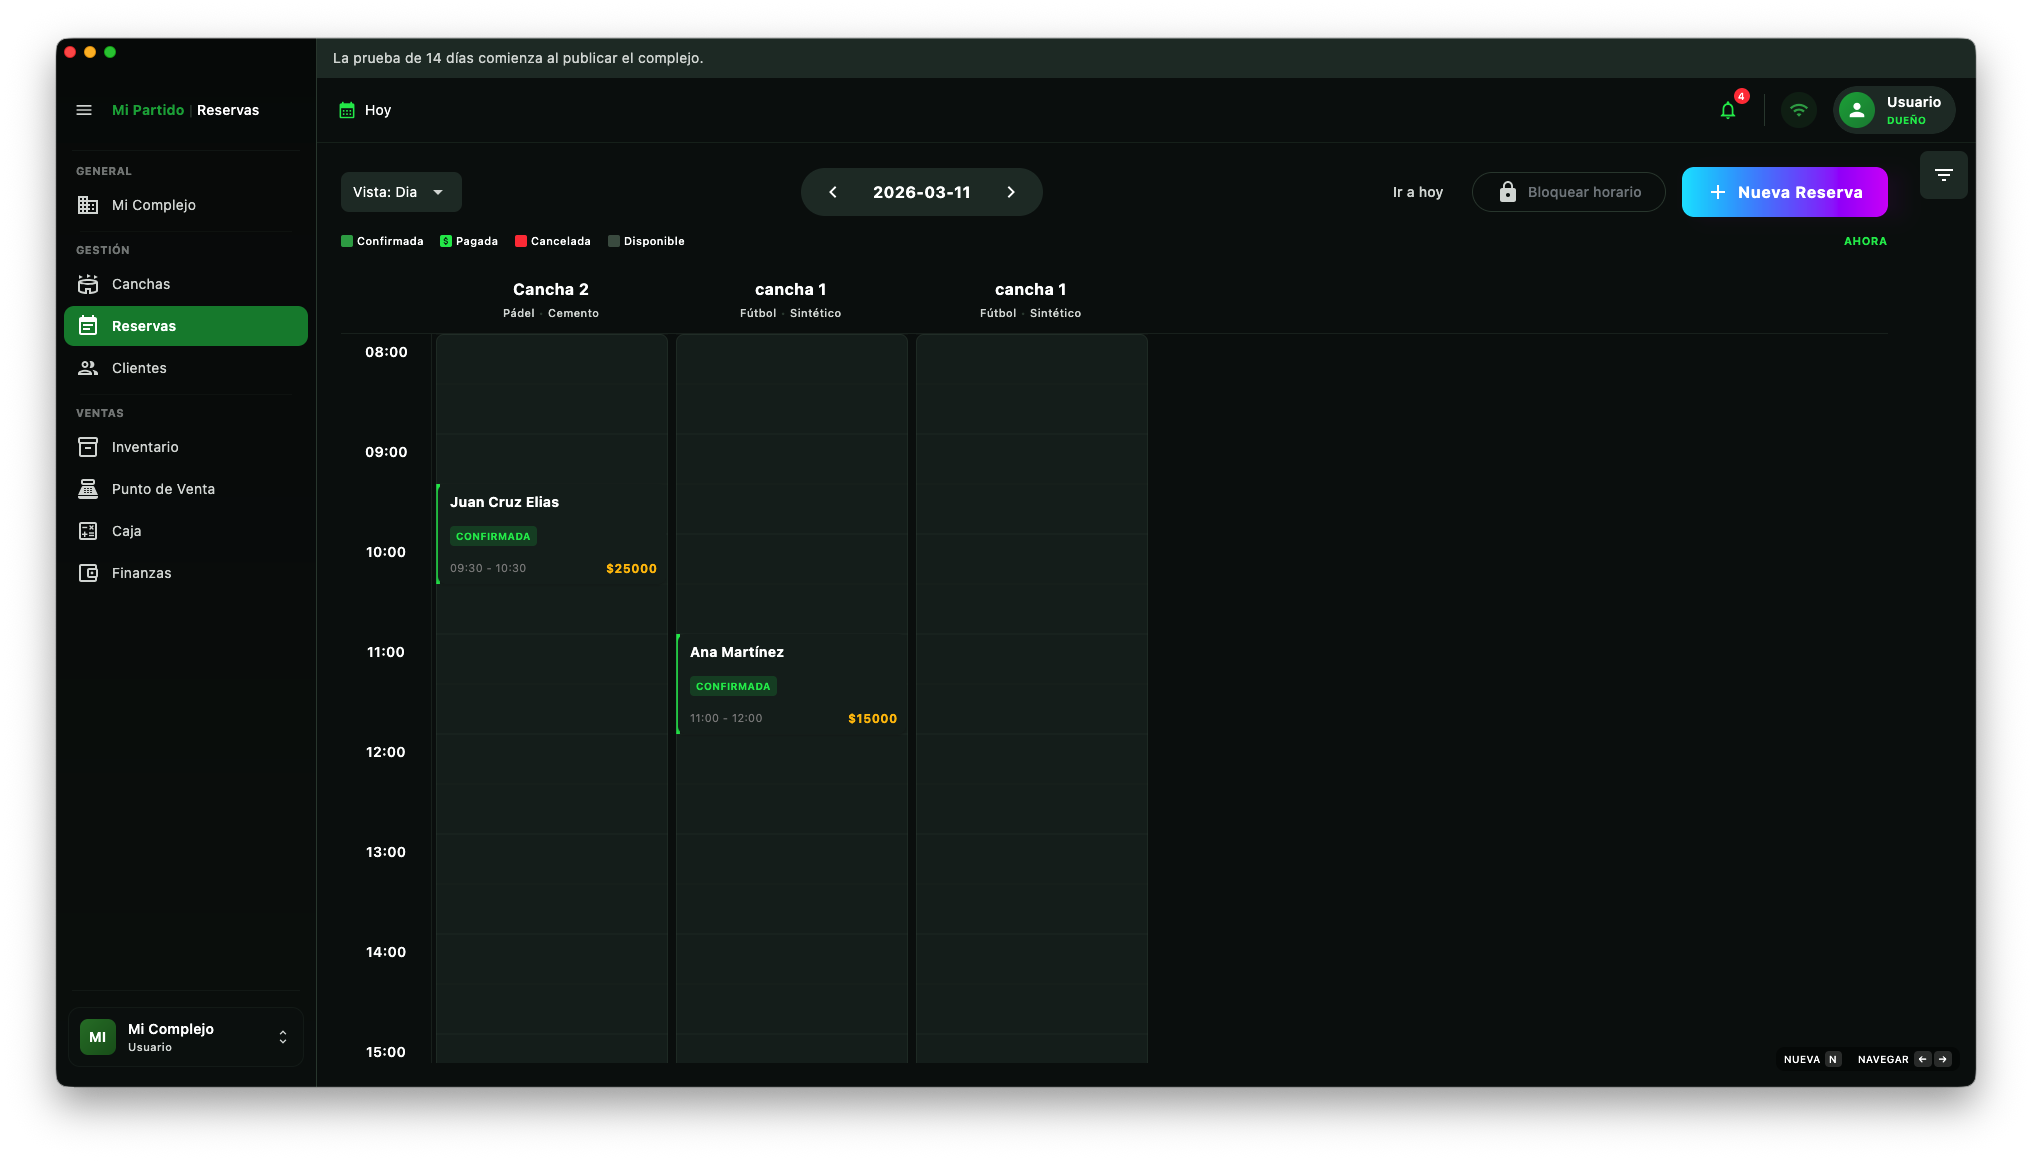Screen dimensions: 2032x1161
Task: Open Caja from the sidebar
Action: point(126,531)
